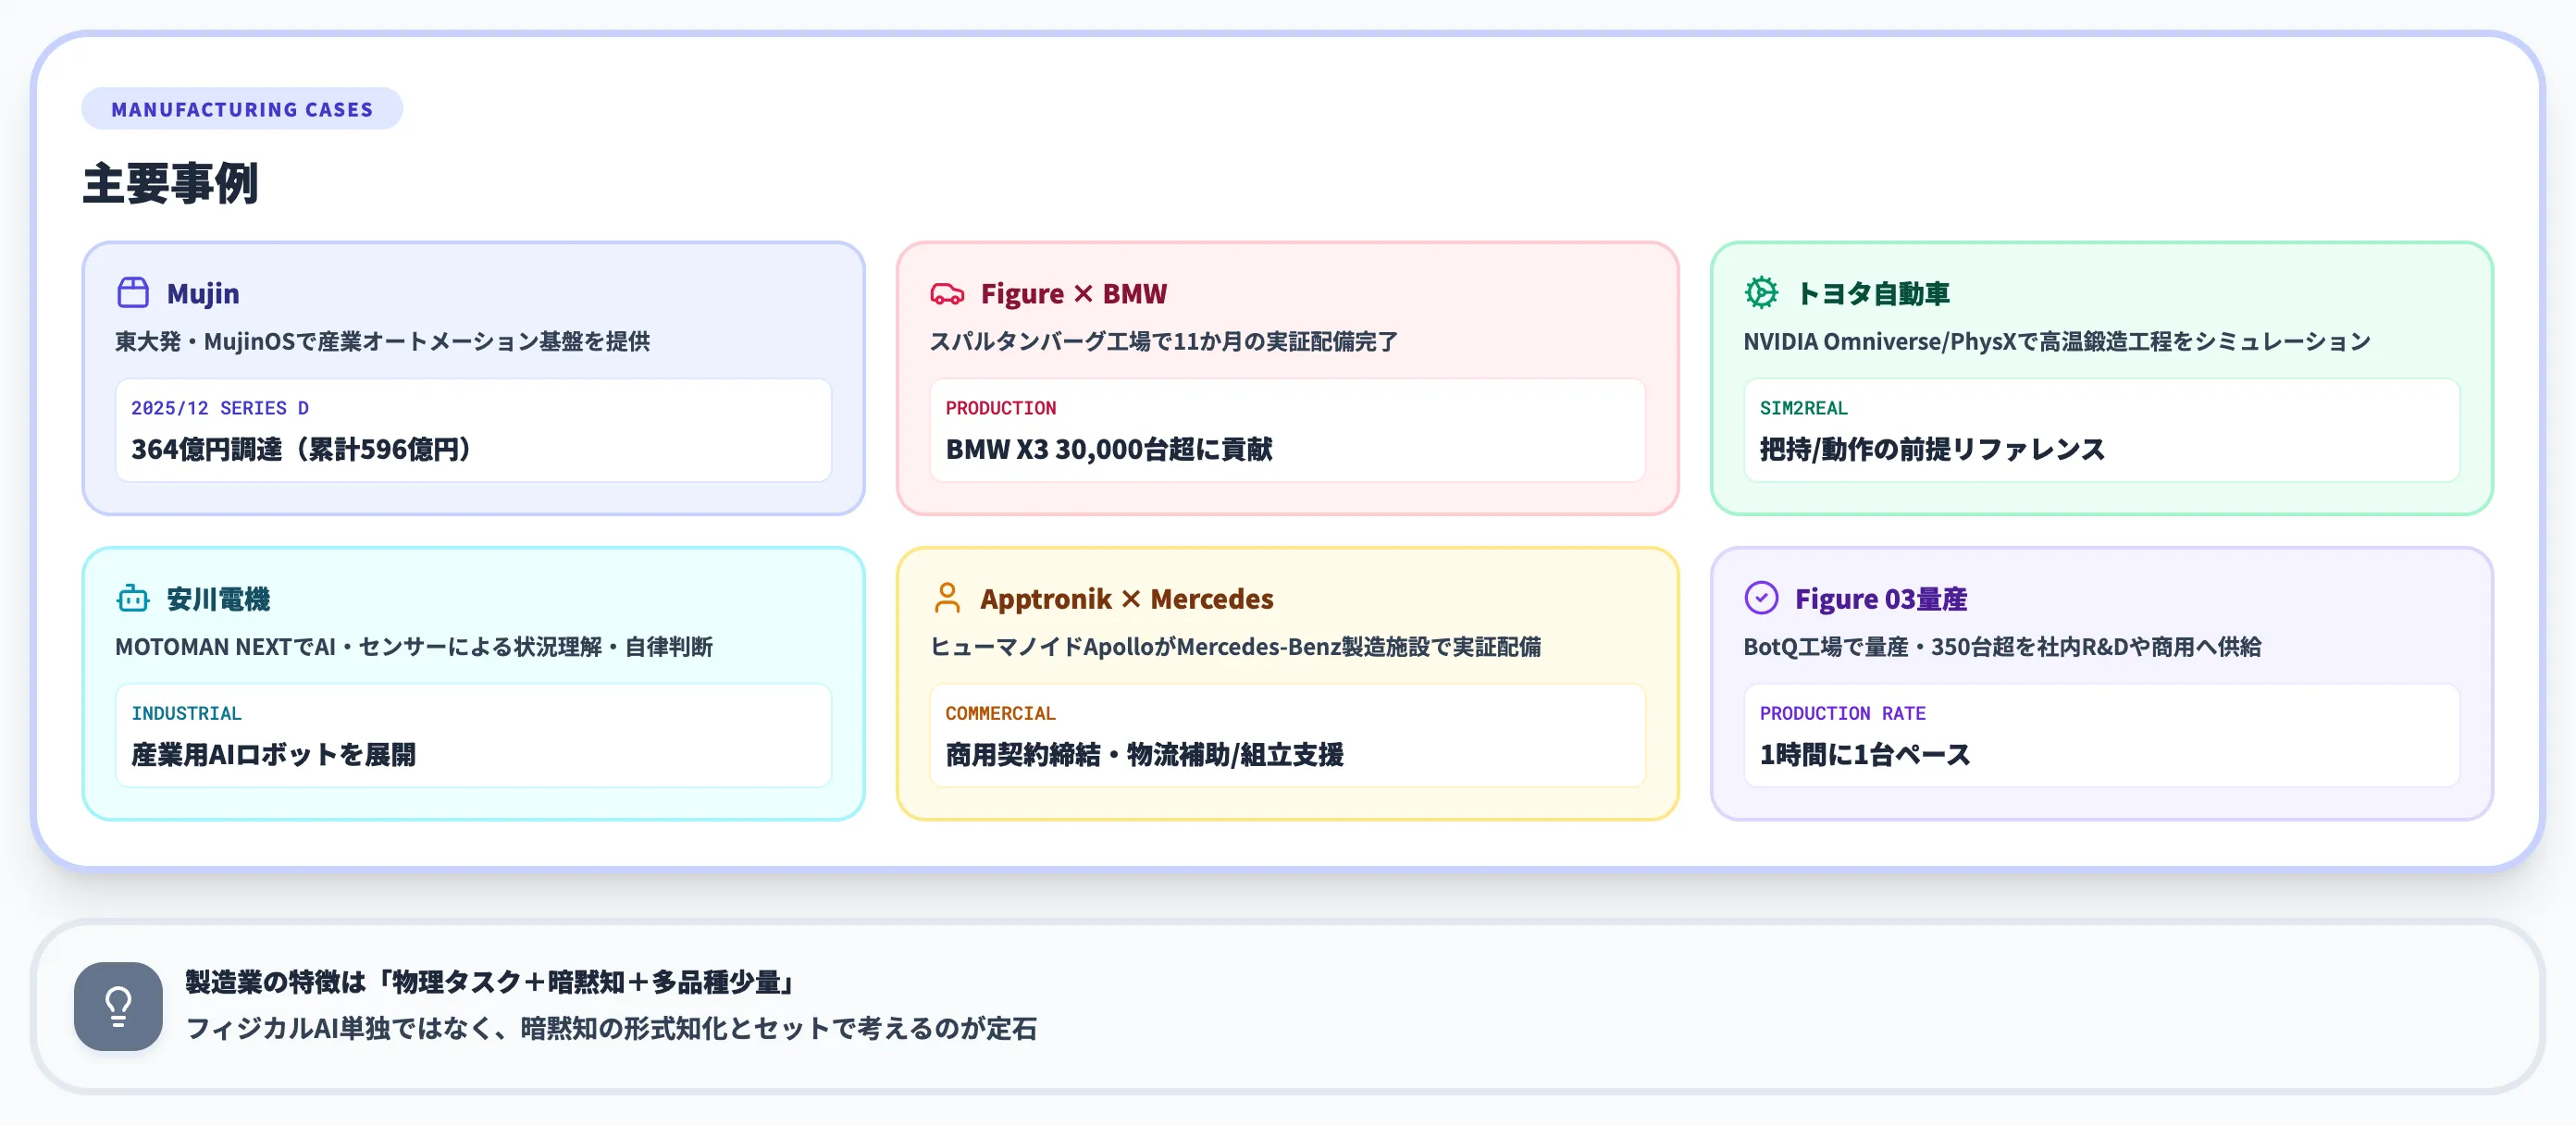
Task: Click the robot icon beside 安川電機
Action: (x=133, y=598)
